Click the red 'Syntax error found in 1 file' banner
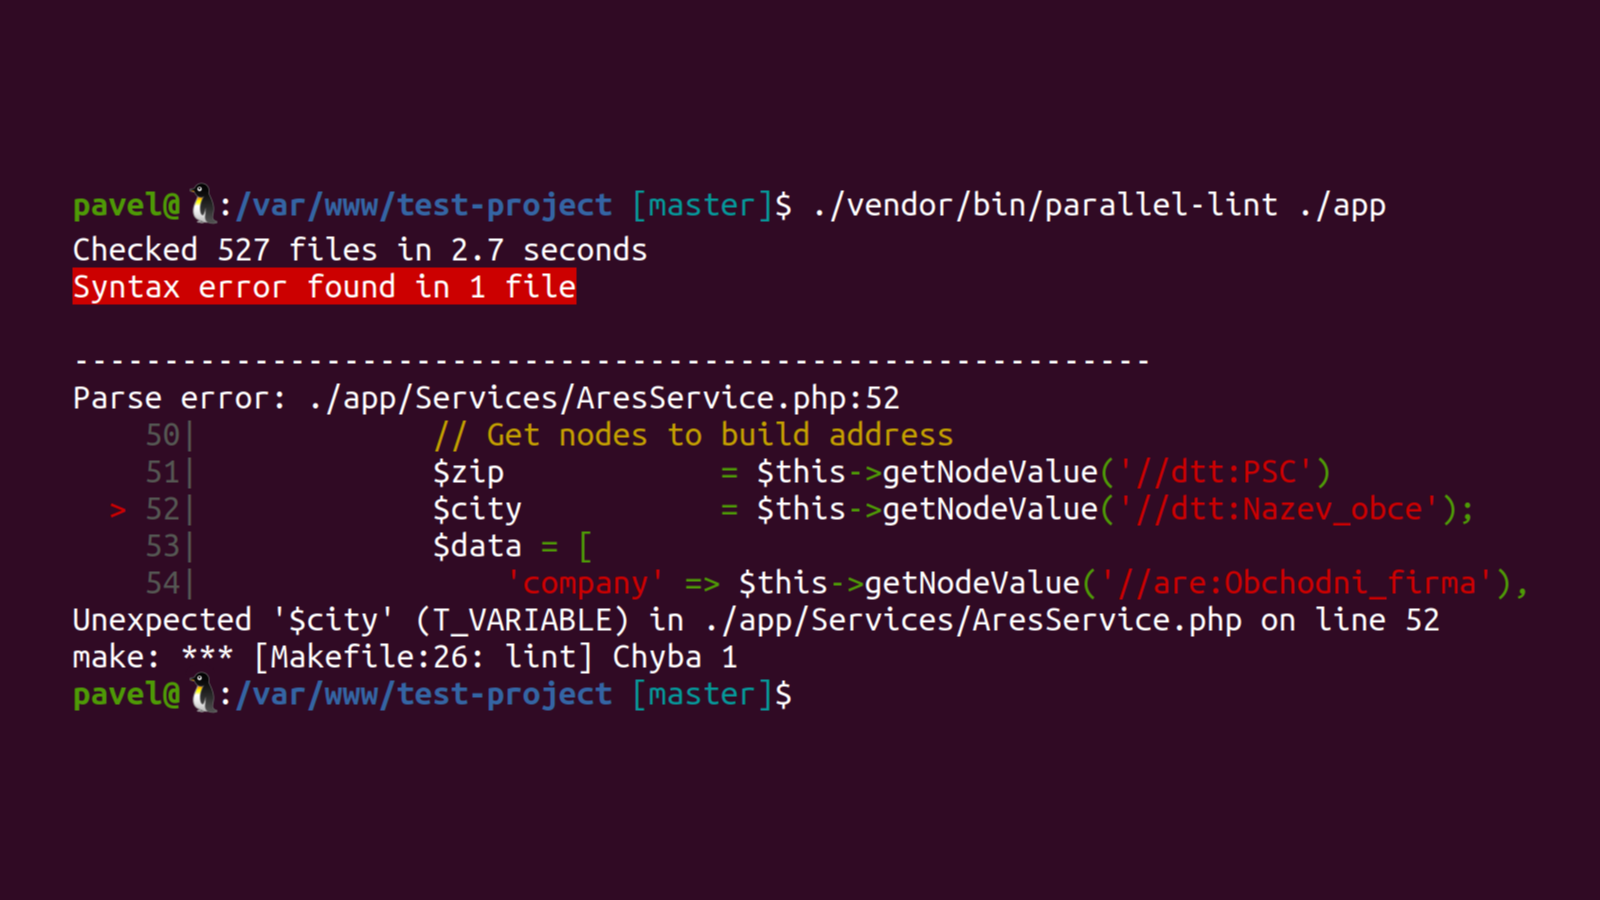The width and height of the screenshot is (1600, 900). [324, 287]
